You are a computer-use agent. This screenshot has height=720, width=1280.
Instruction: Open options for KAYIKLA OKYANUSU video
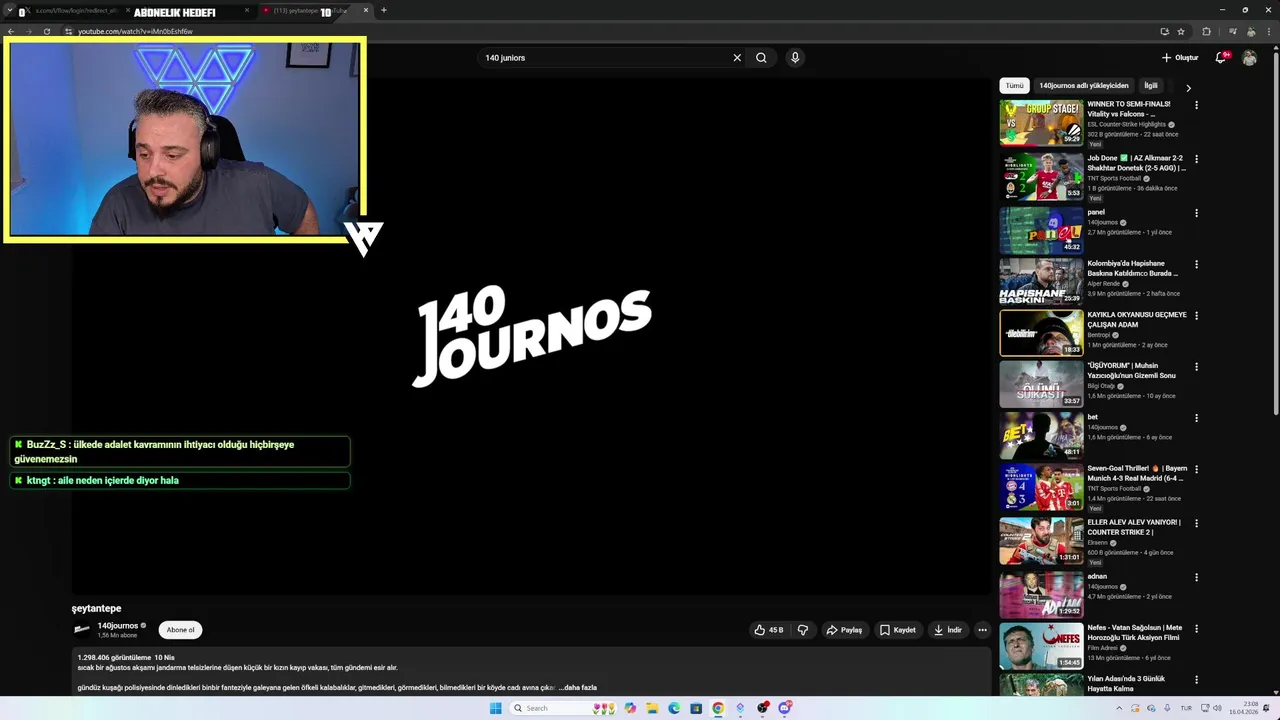pyautogui.click(x=1196, y=316)
